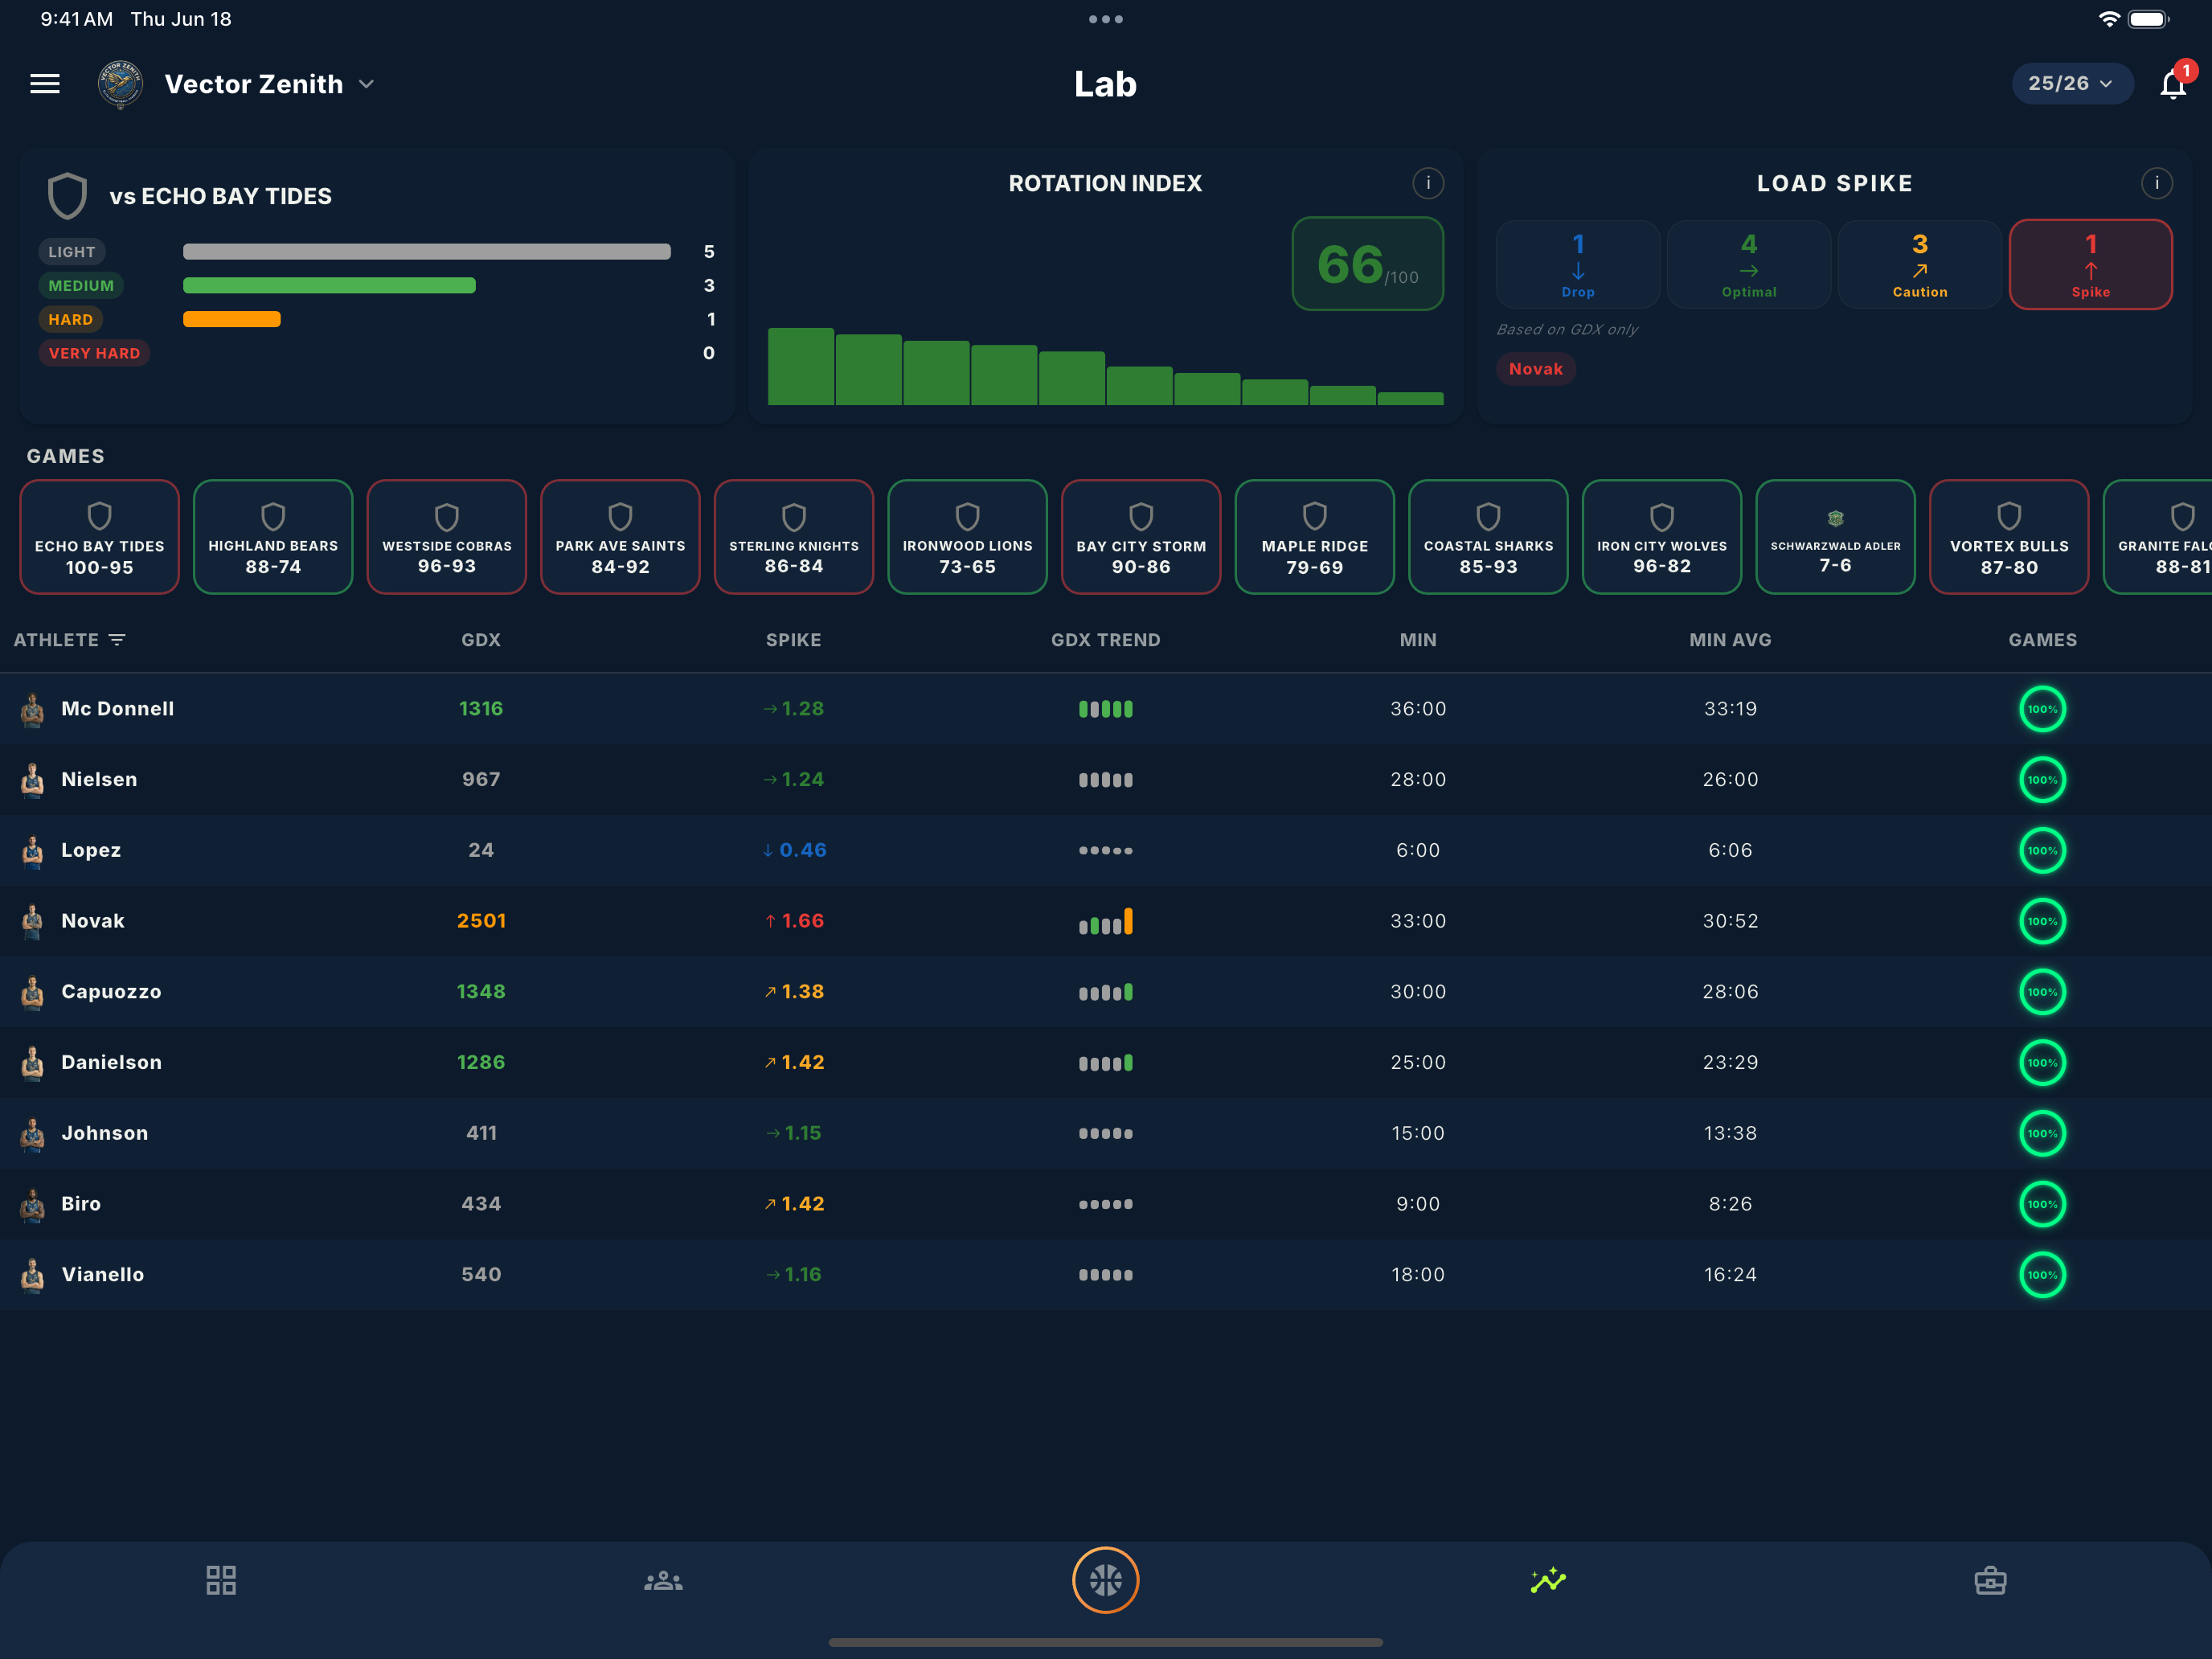
Task: Tap Johnson's player avatar
Action: (33, 1134)
